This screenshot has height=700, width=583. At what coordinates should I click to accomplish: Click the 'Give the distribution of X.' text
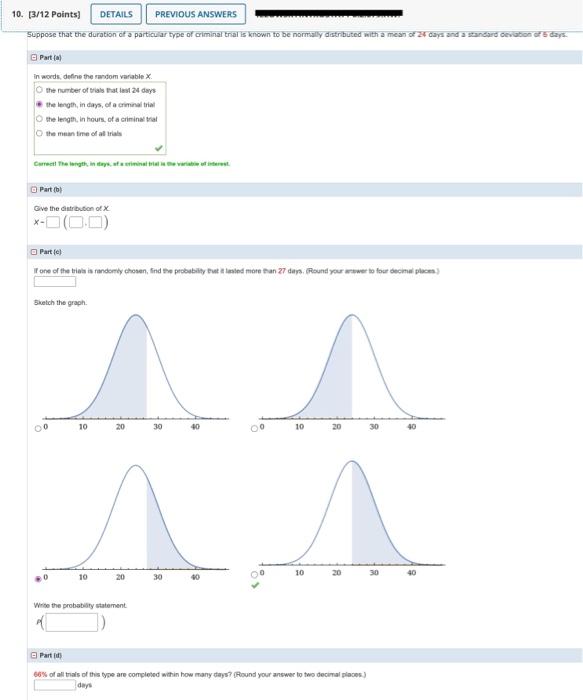72,208
